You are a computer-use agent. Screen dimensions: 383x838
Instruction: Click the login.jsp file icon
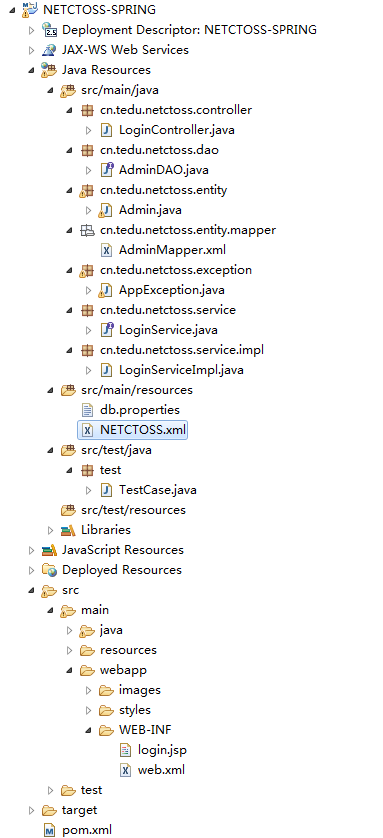coord(126,750)
